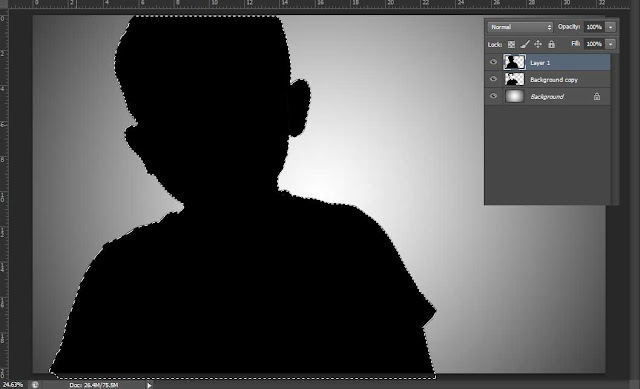This screenshot has width=640, height=389.
Task: Open the Fill slider dropdown arrow
Action: click(x=611, y=44)
